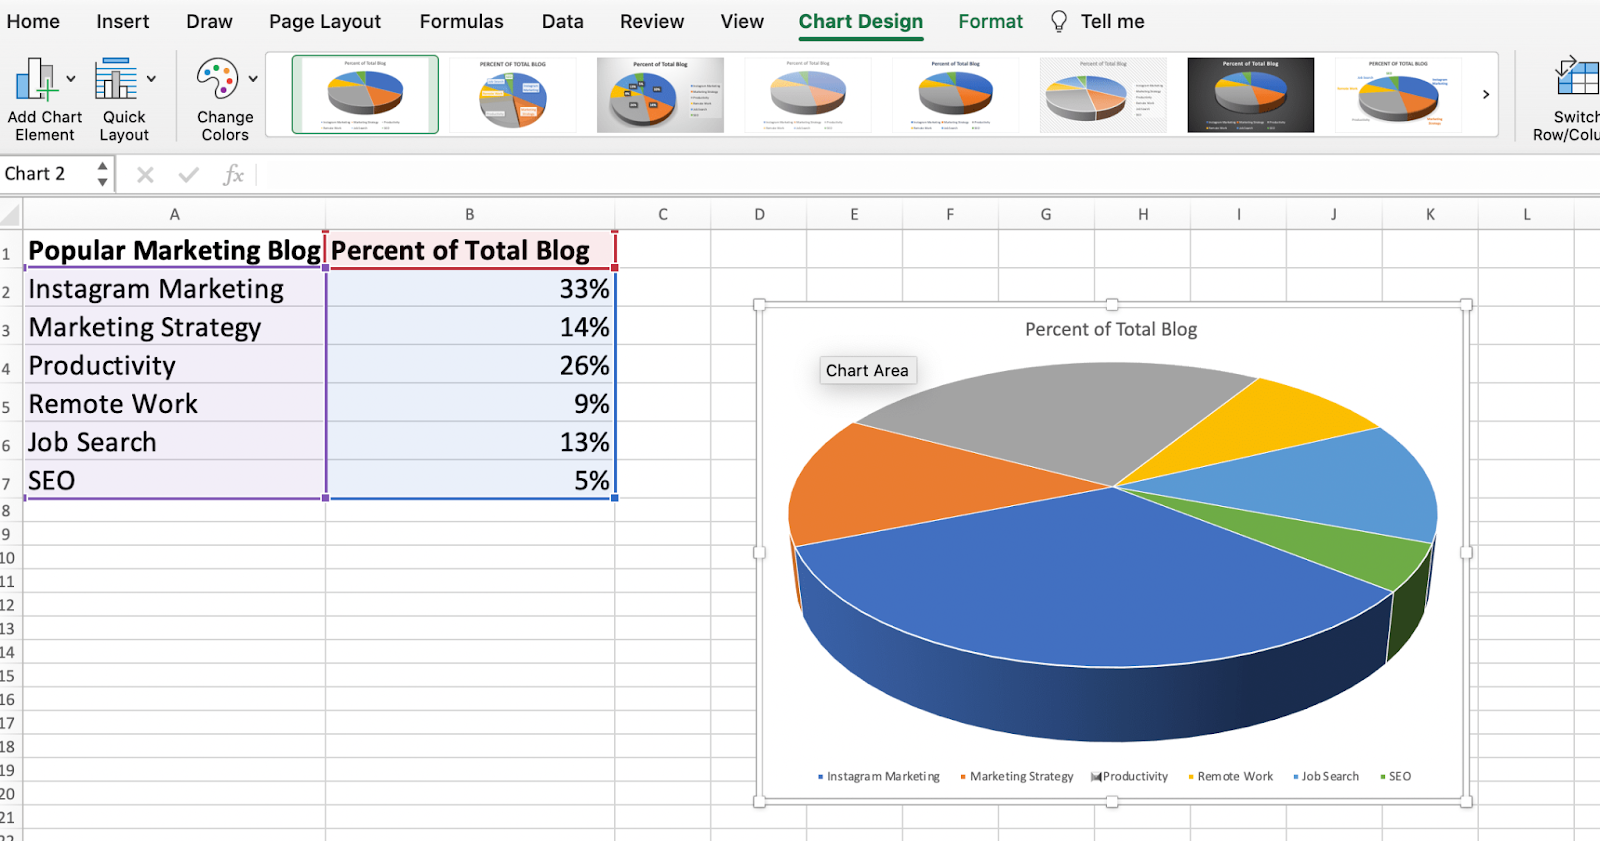This screenshot has width=1600, height=841.
Task: Choose the last visible chart style thumbnail
Action: pyautogui.click(x=1398, y=95)
